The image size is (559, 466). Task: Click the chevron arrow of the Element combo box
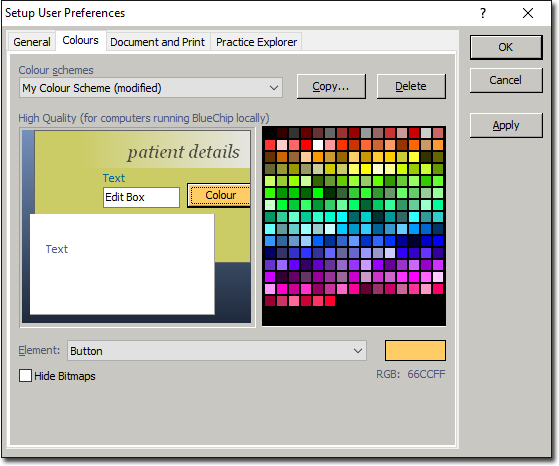pos(358,351)
